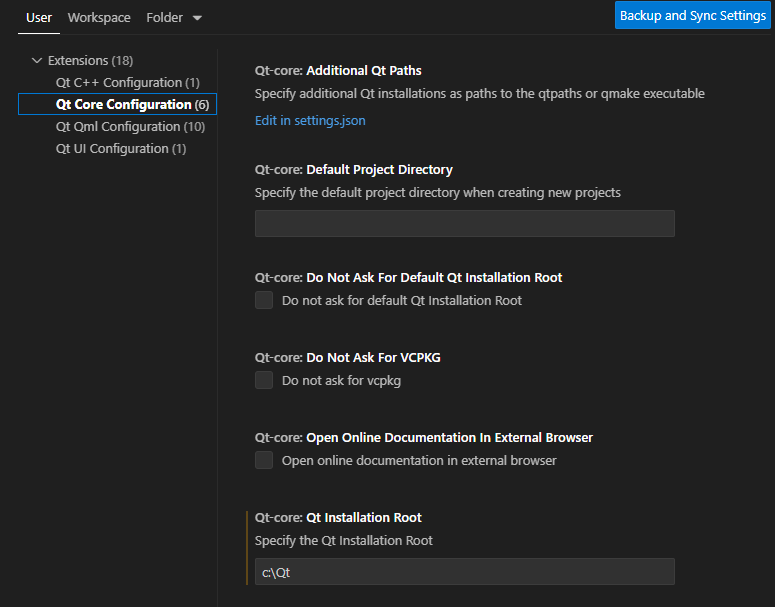
Task: Switch to the Workspace settings tab
Action: 99,18
